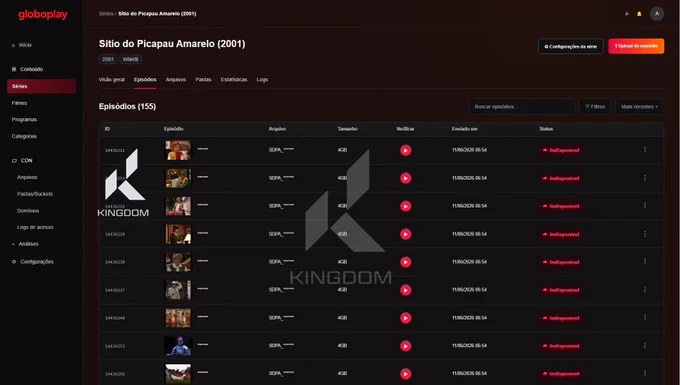Viewport: 680px width, 385px height.
Task: Click the Séries breadcrumb link
Action: pyautogui.click(x=106, y=14)
